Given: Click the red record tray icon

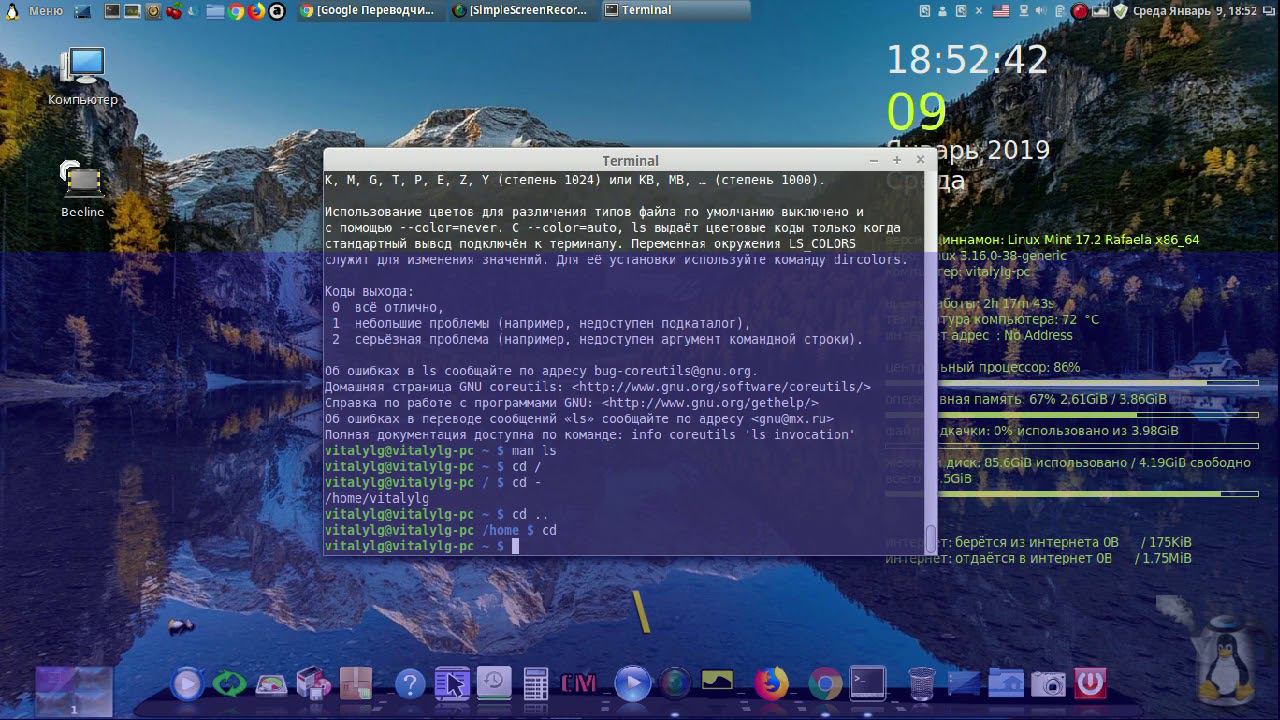Looking at the screenshot, I should (1080, 12).
